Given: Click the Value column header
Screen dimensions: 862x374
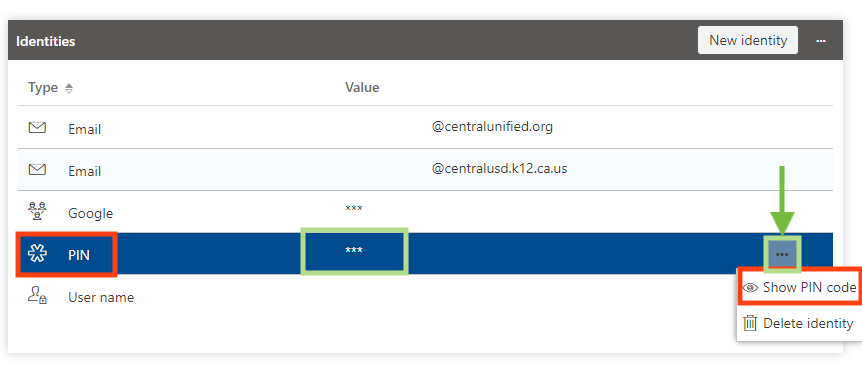Looking at the screenshot, I should tap(362, 87).
